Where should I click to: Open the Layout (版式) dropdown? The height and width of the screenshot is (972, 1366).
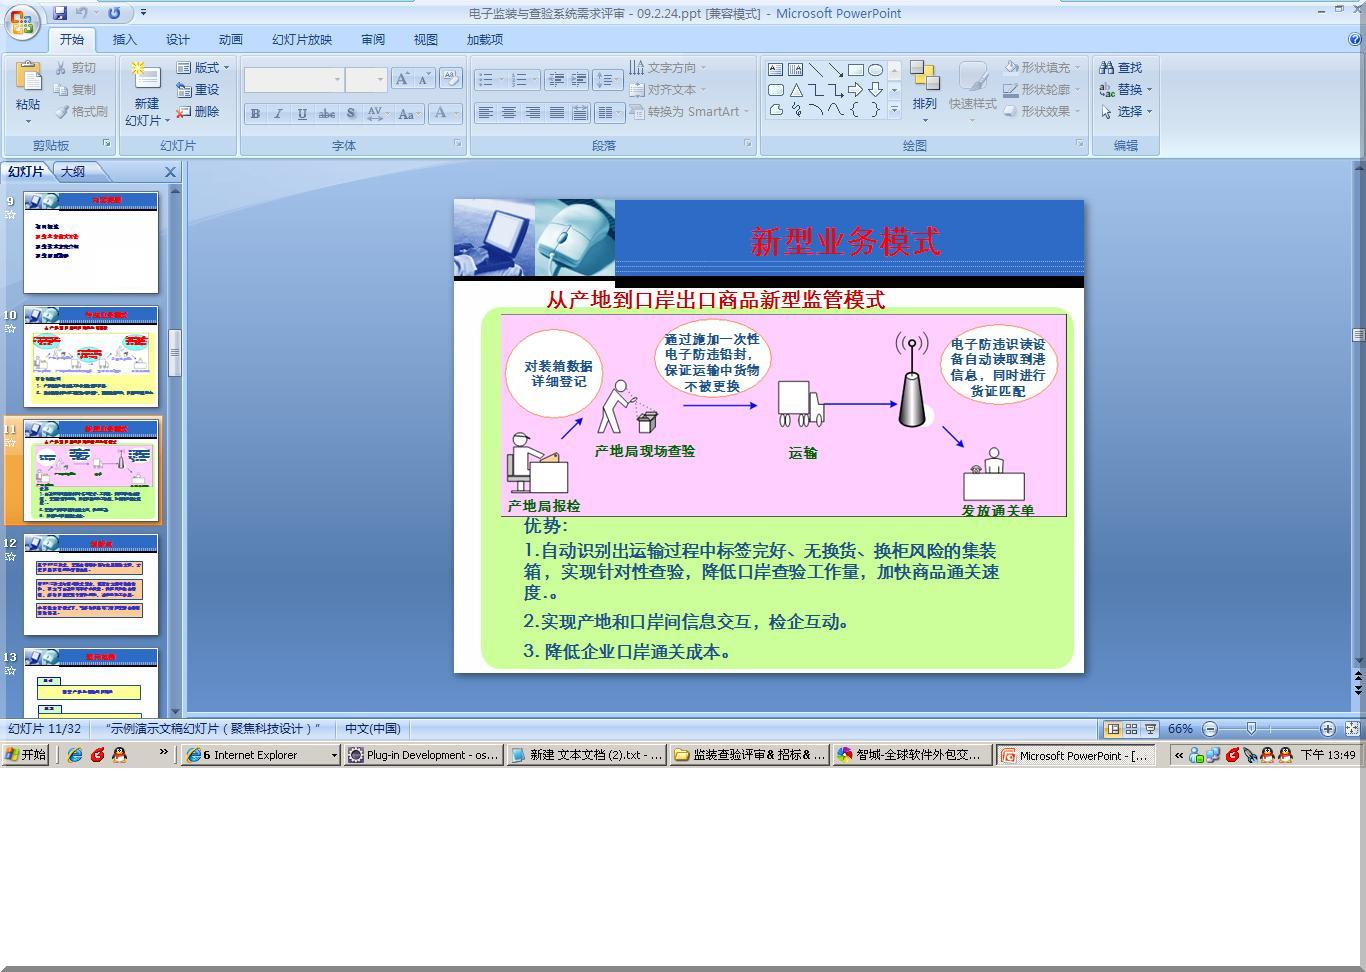pyautogui.click(x=203, y=68)
